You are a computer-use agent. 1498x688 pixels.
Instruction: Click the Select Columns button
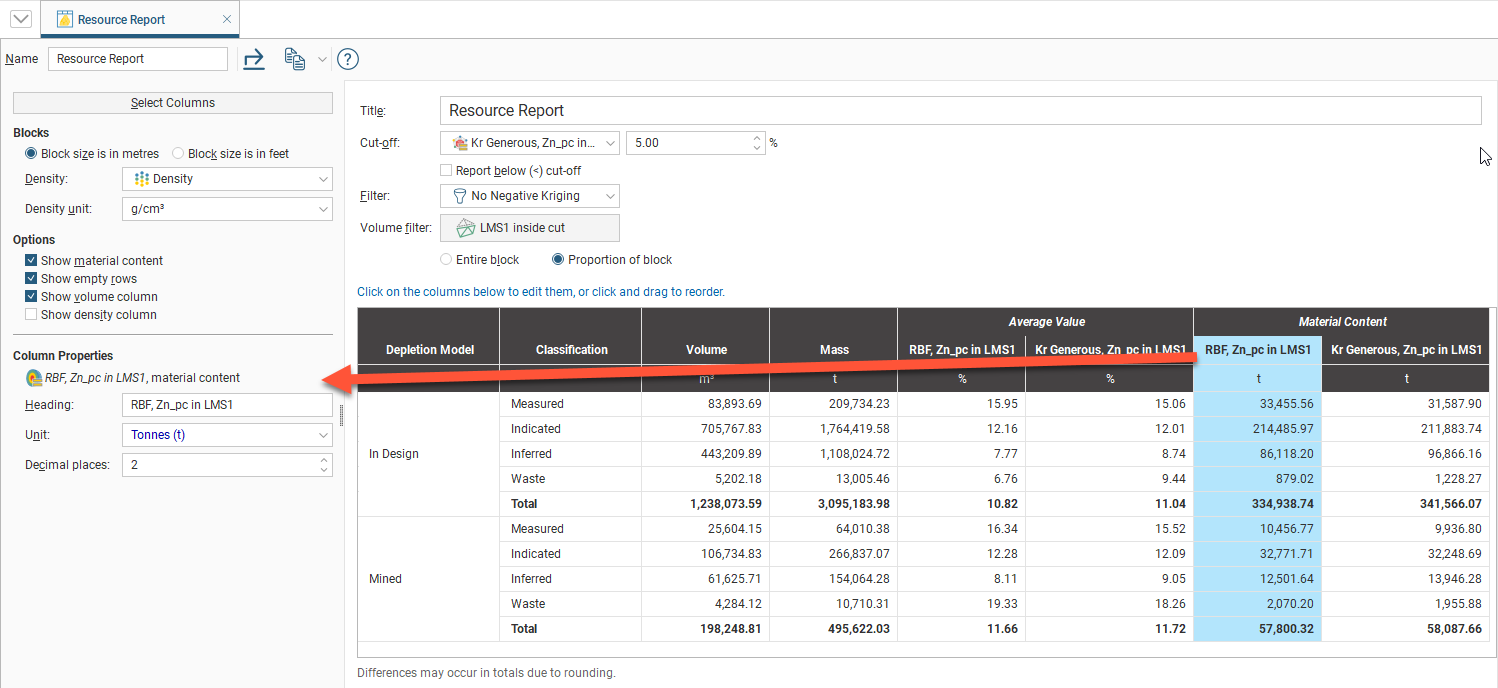[172, 102]
